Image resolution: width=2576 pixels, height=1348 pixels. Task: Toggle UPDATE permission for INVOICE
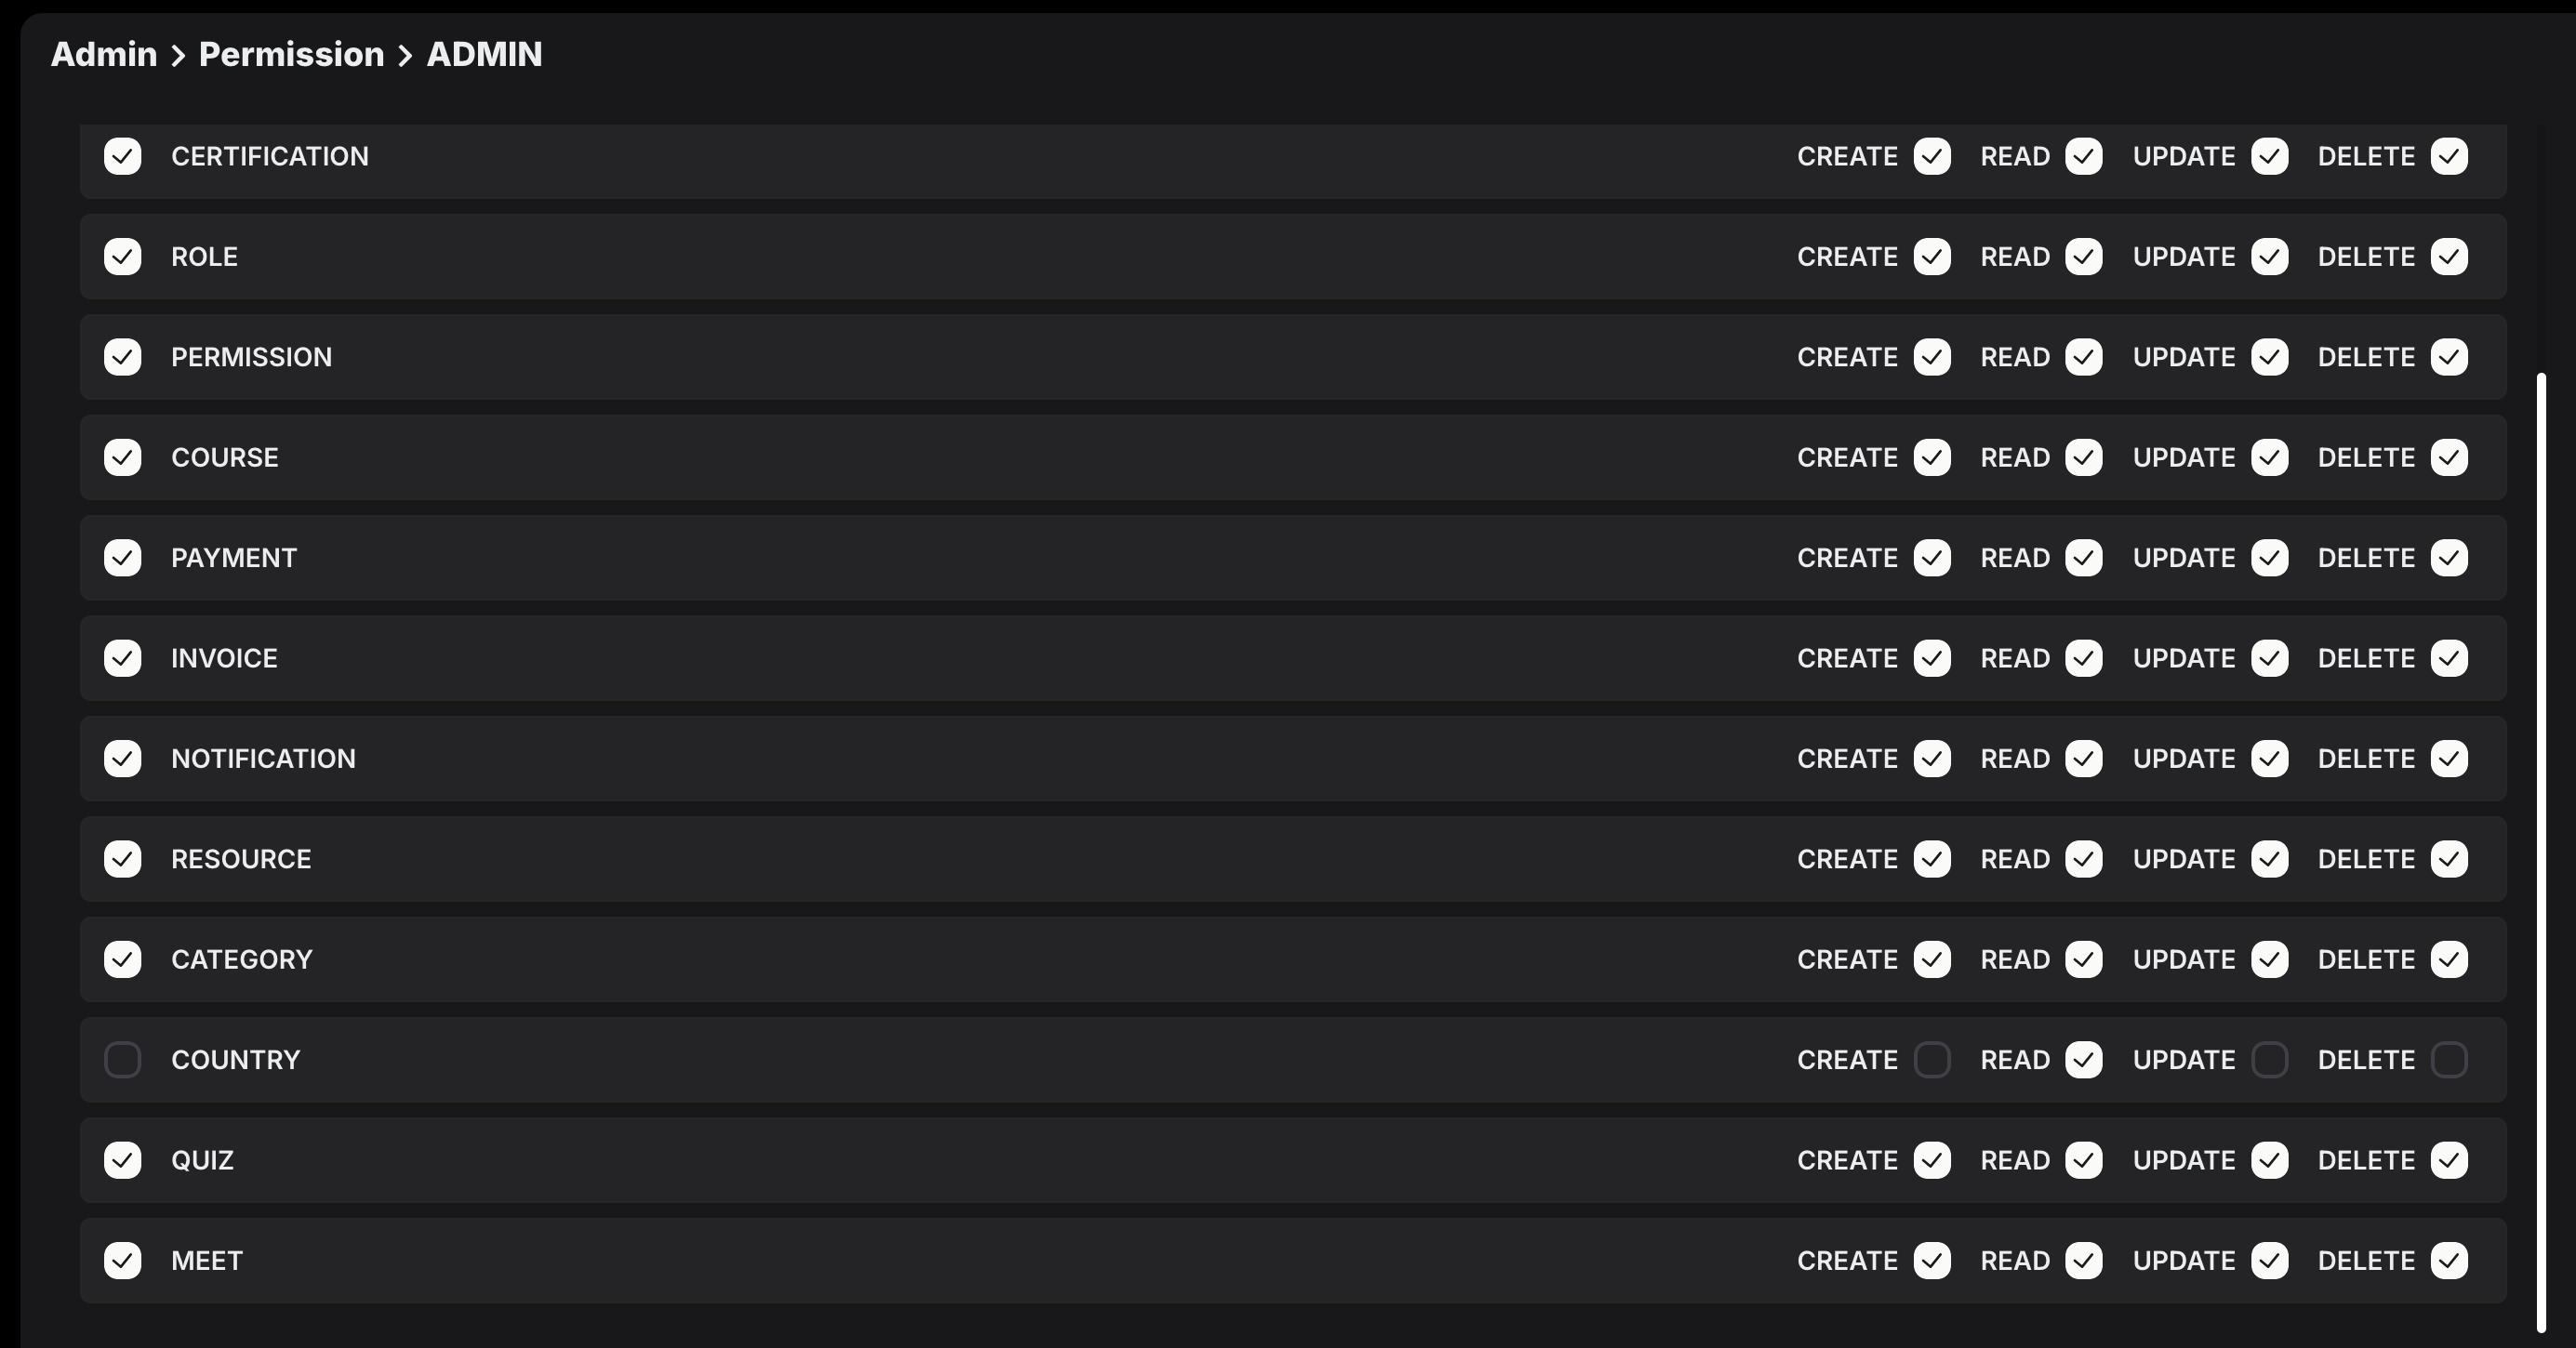pos(2270,658)
